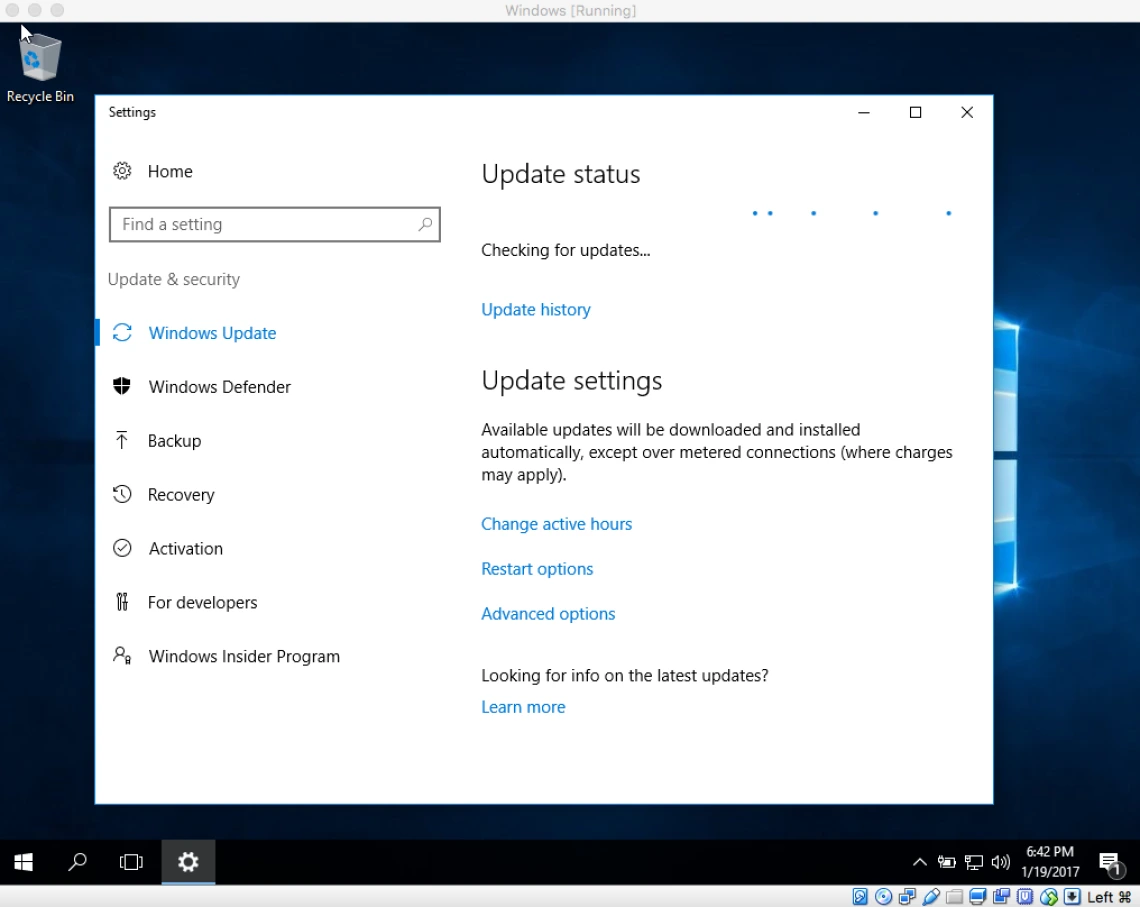The height and width of the screenshot is (907, 1140).
Task: Click the Backup up-arrow icon
Action: click(x=122, y=440)
